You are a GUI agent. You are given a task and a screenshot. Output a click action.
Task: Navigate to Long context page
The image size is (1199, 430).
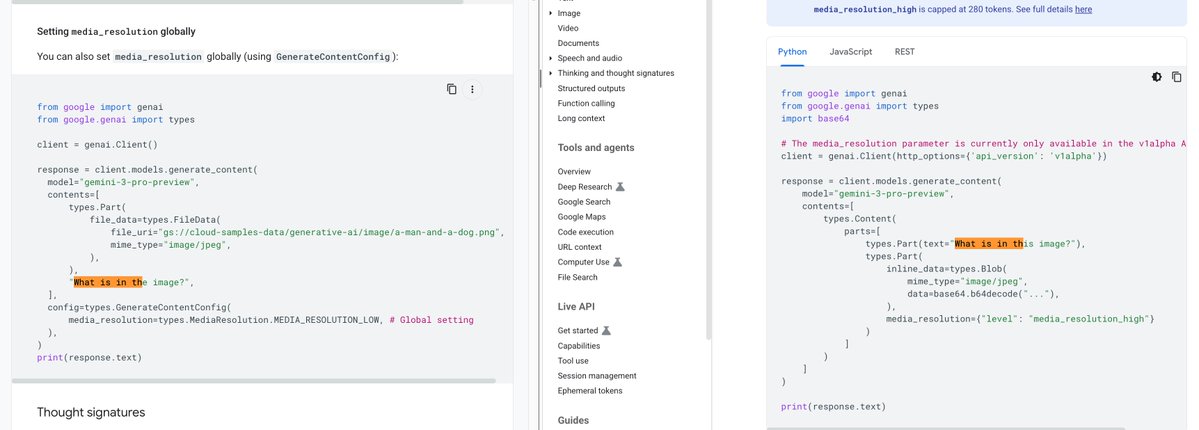pyautogui.click(x=581, y=119)
